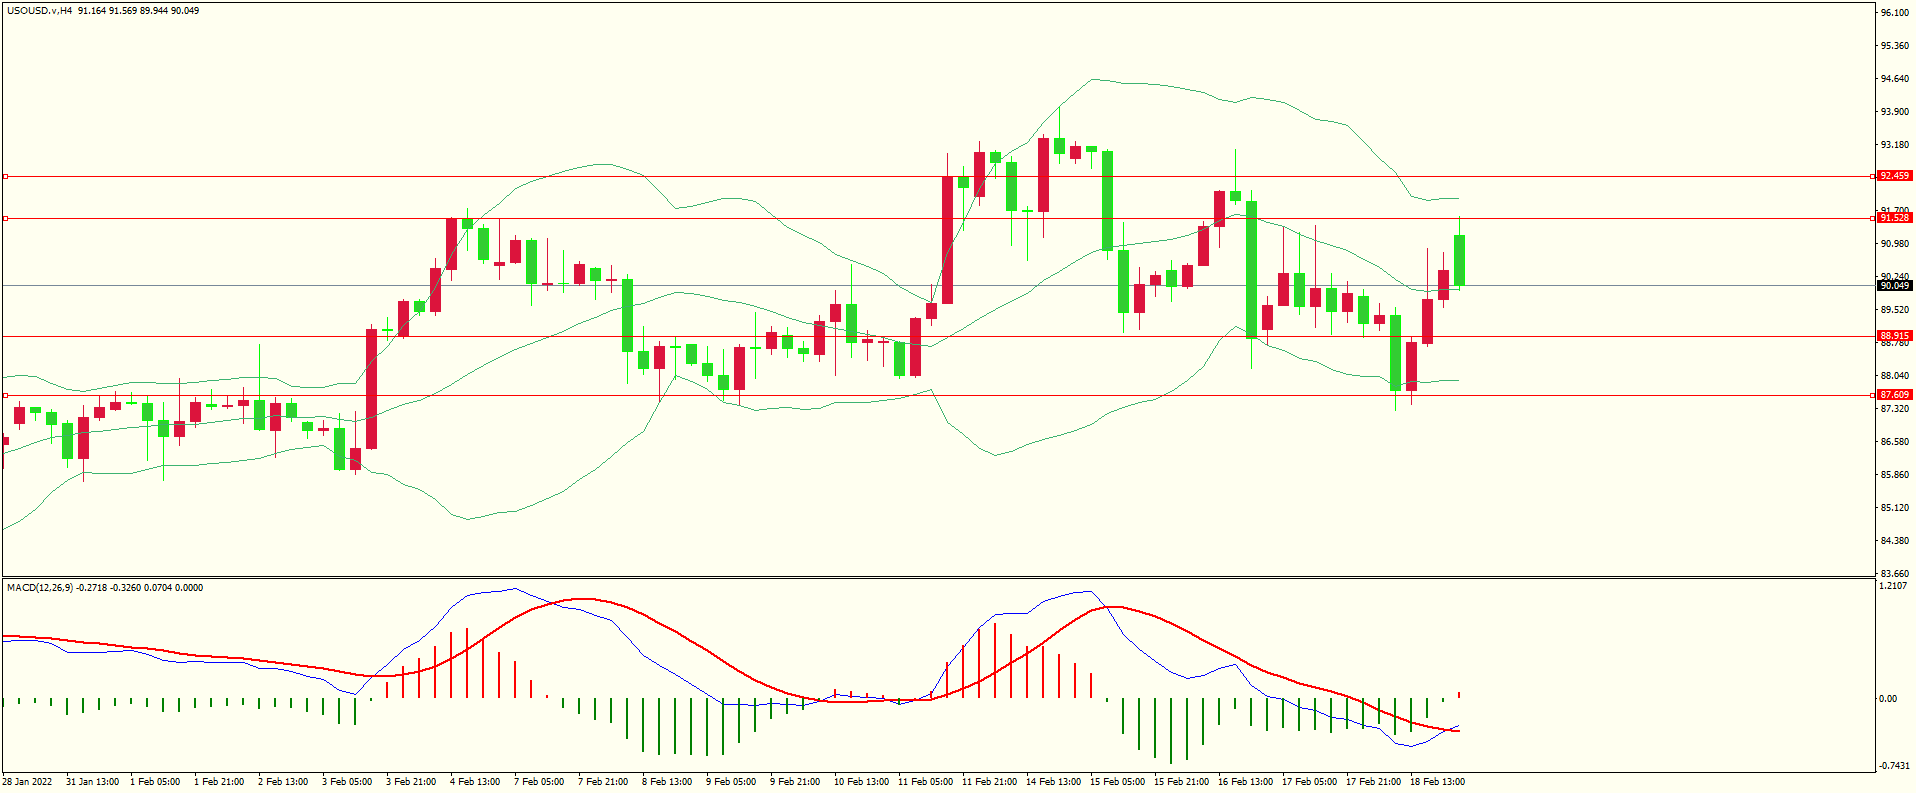The height and width of the screenshot is (793, 1916).
Task: Click the 87.320 price scale label
Action: click(x=1894, y=409)
